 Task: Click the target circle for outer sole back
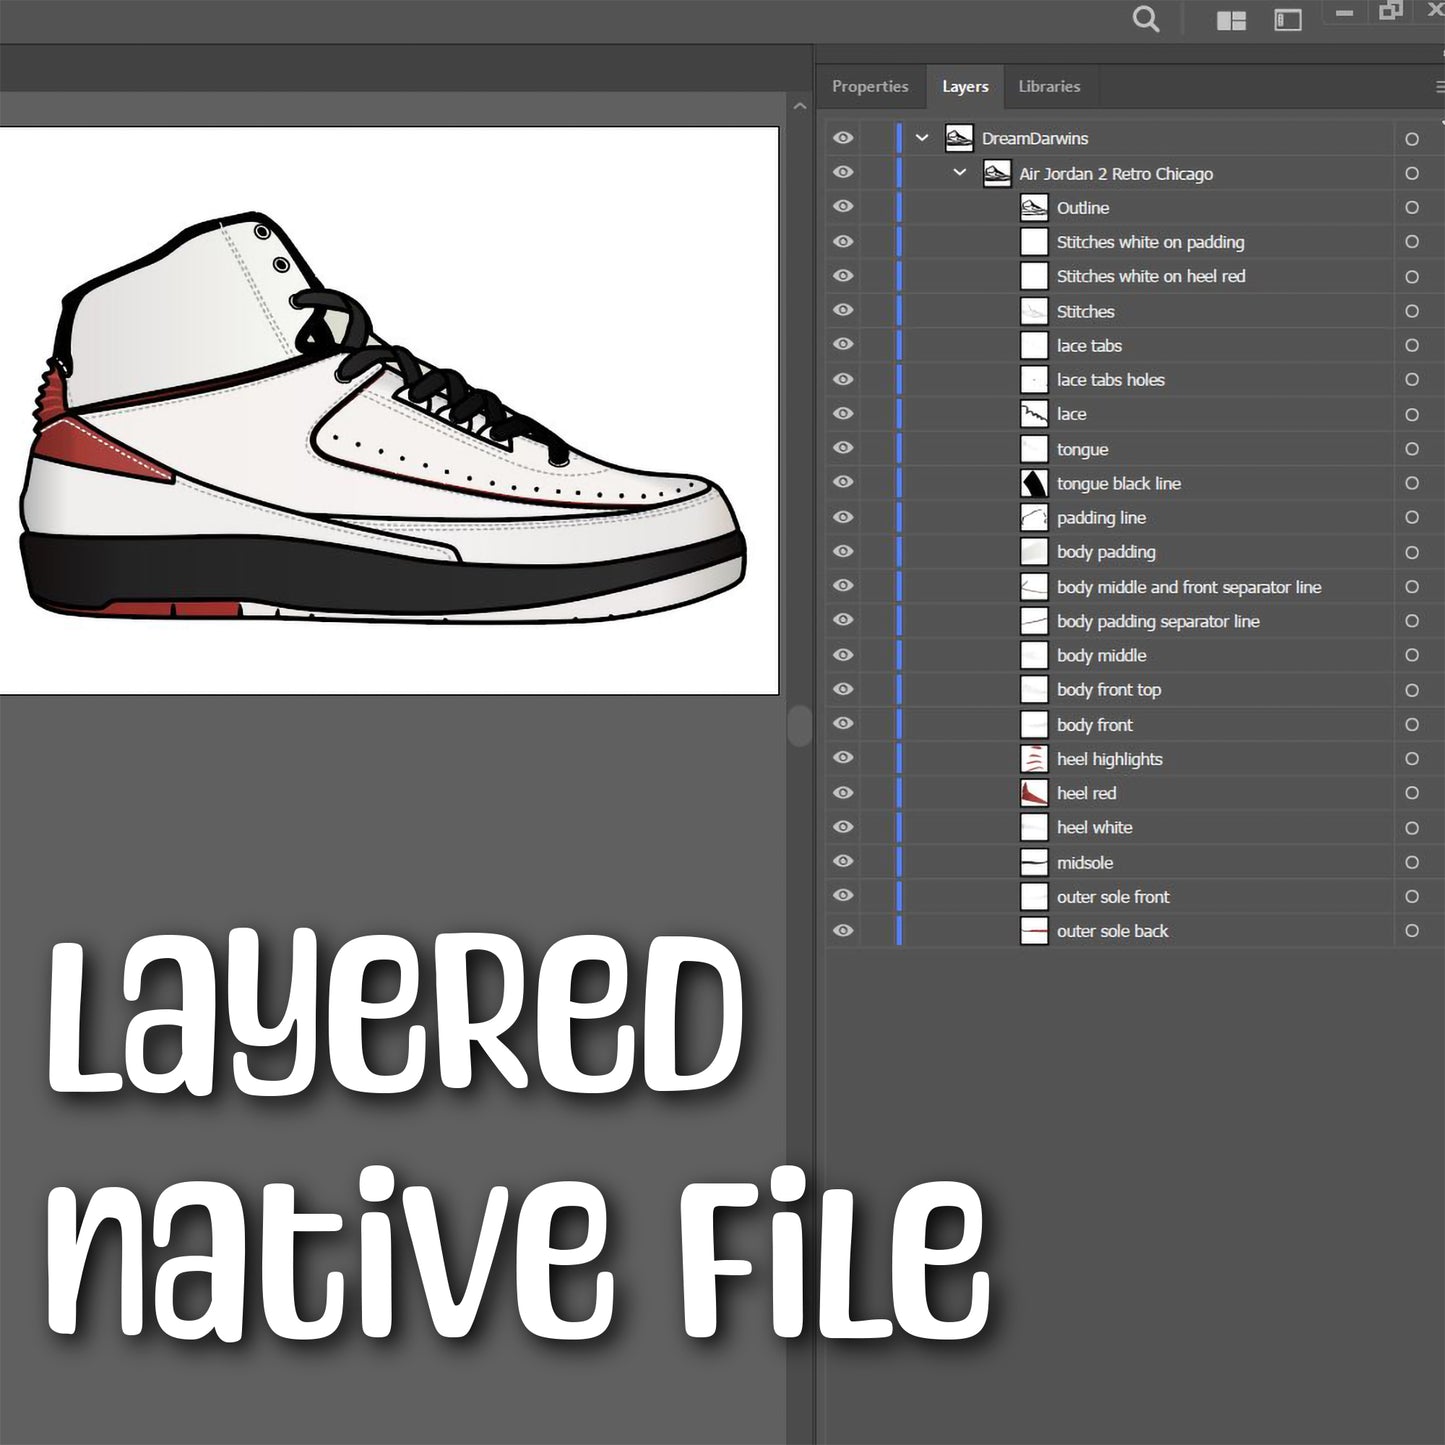coord(1412,931)
